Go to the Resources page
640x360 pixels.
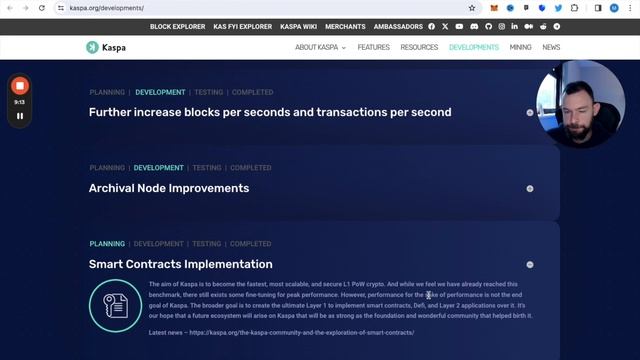[419, 47]
